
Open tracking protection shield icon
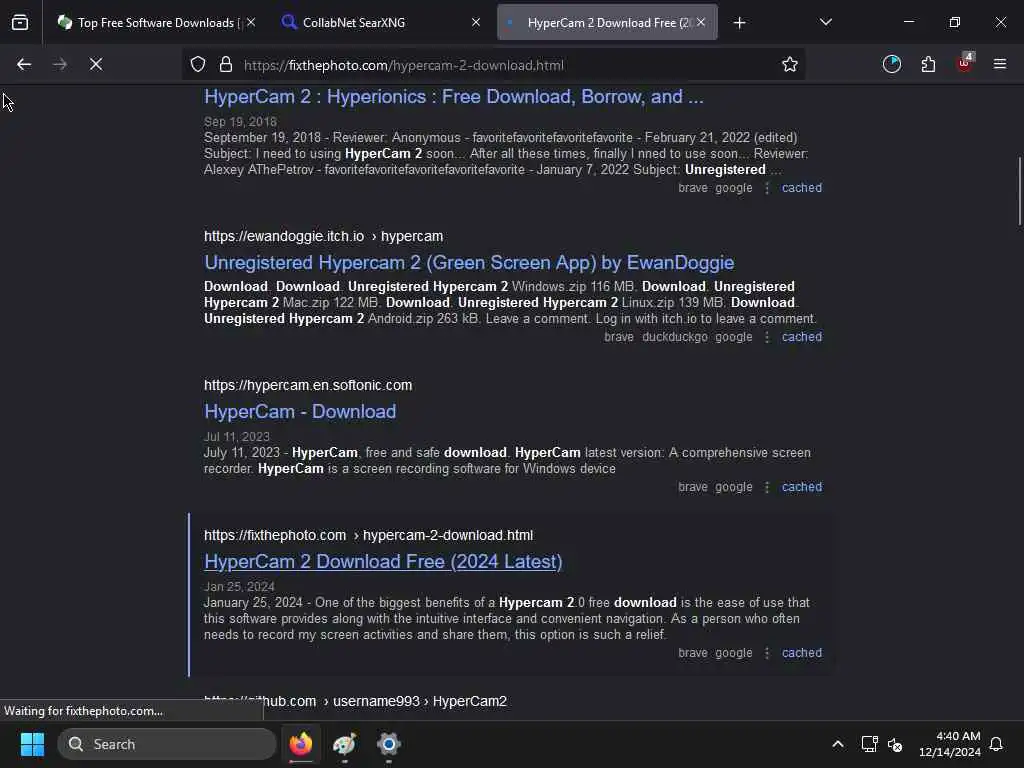(198, 64)
